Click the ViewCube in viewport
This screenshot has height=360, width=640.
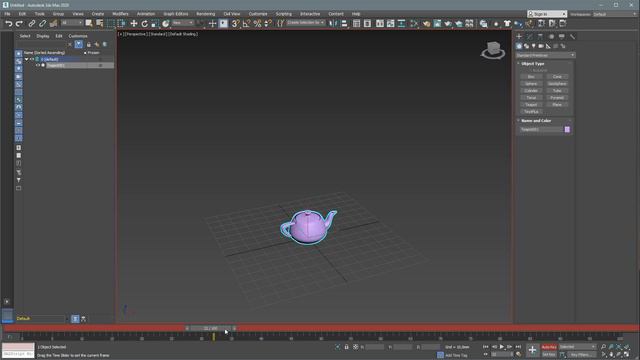point(493,50)
